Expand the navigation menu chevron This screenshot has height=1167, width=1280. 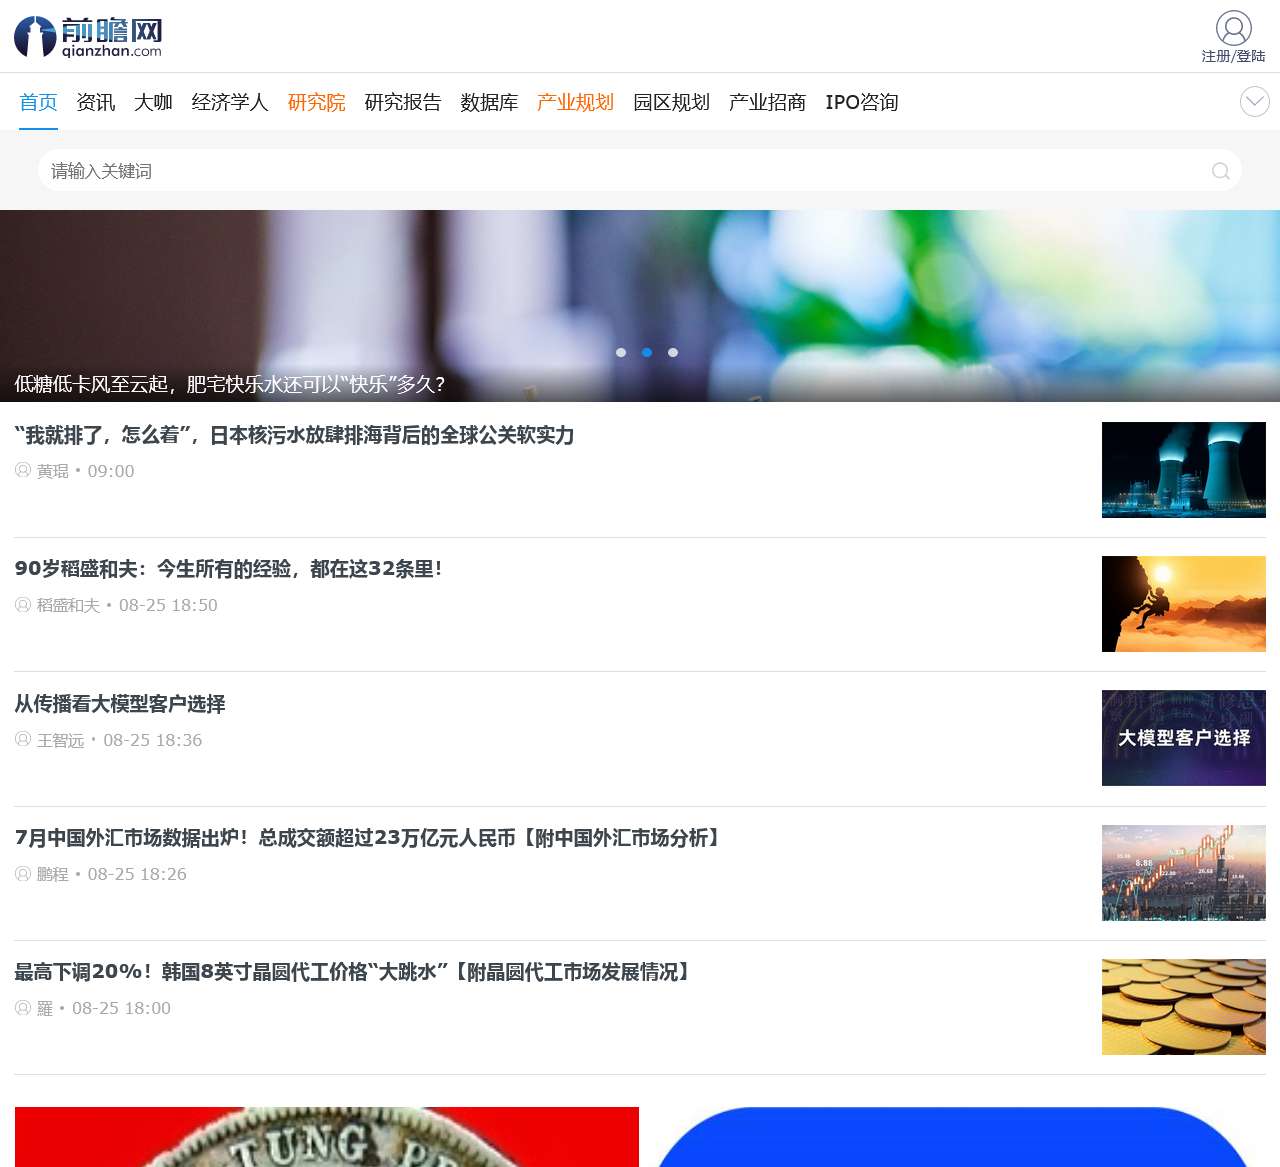coord(1255,101)
